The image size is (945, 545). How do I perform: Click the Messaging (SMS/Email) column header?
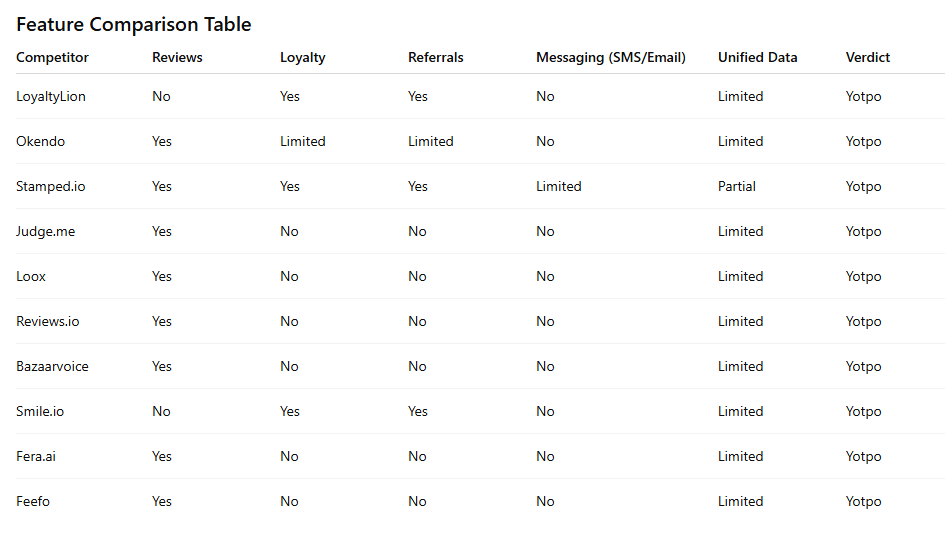tap(611, 58)
